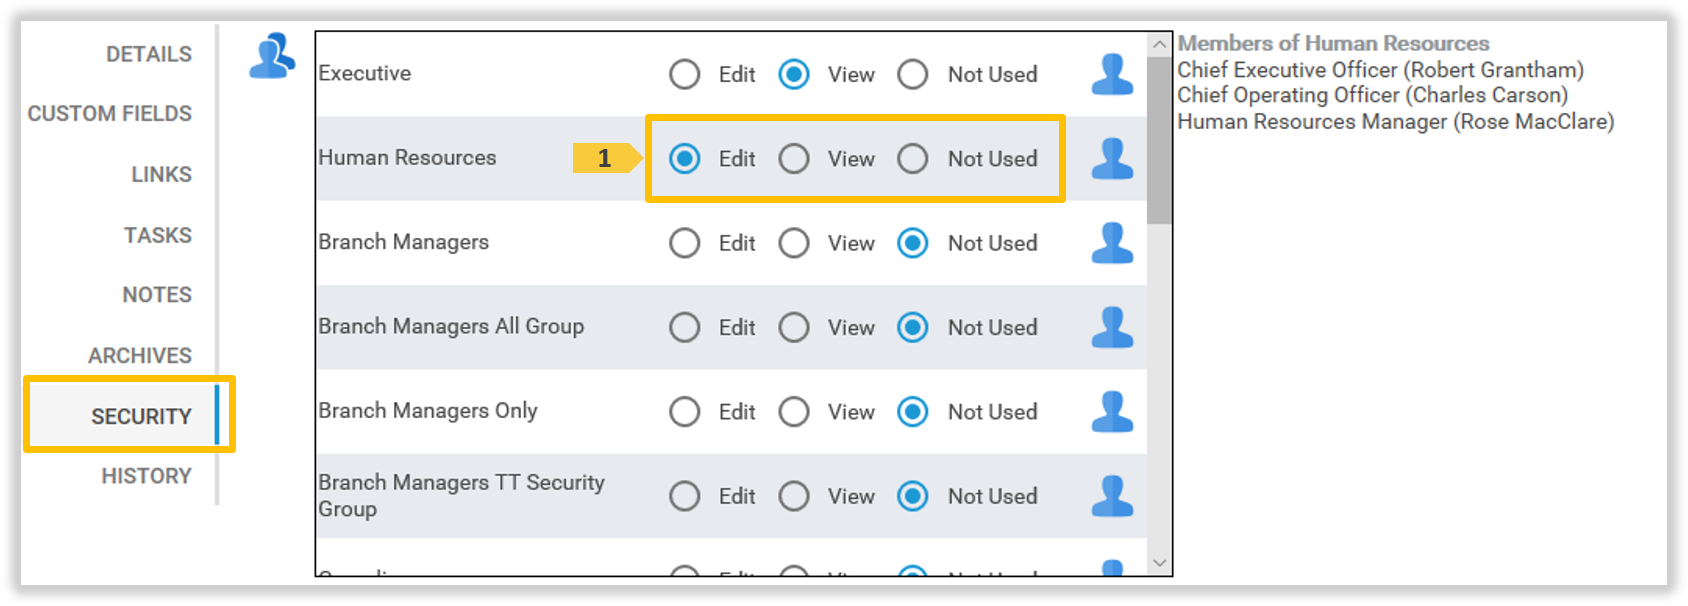The width and height of the screenshot is (1688, 606).
Task: Click Branch Managers Only members icon
Action: point(1112,411)
